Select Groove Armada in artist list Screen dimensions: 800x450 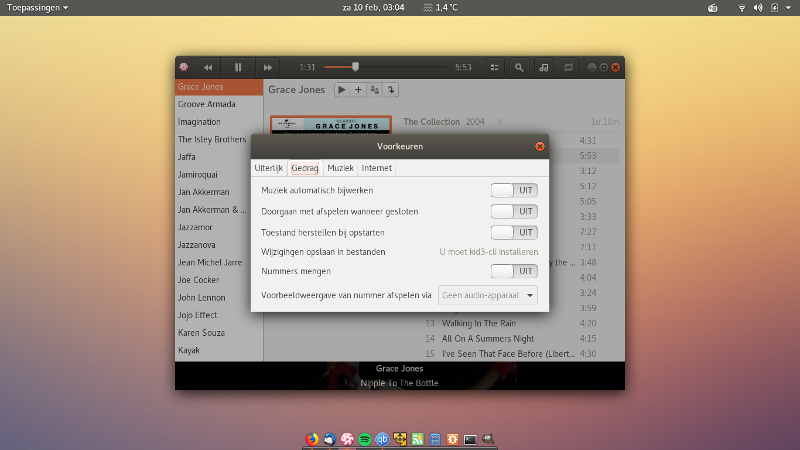[x=219, y=104]
